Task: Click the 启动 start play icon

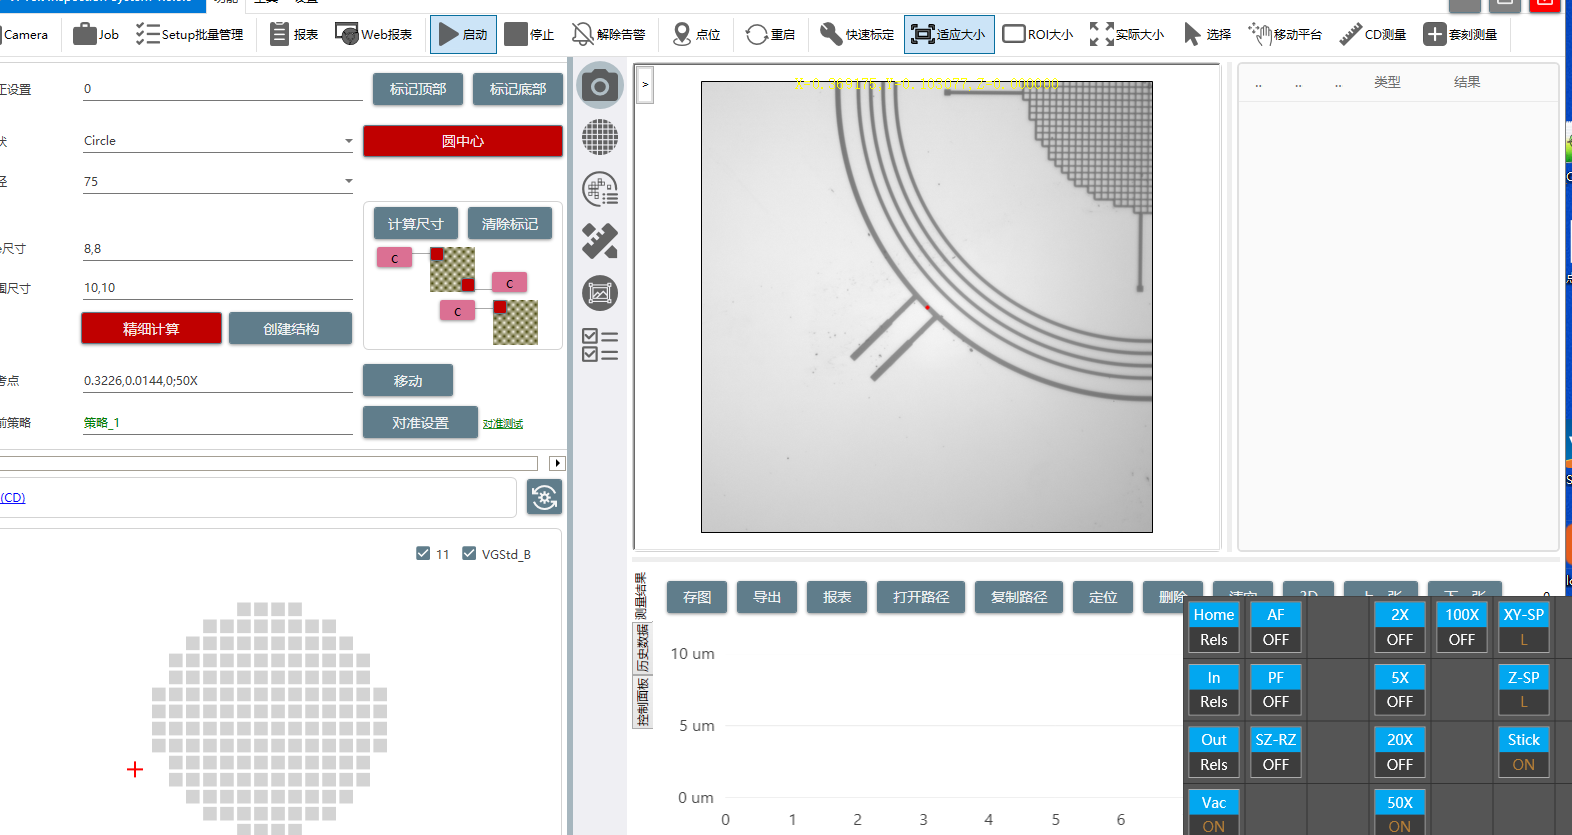Action: coord(463,34)
